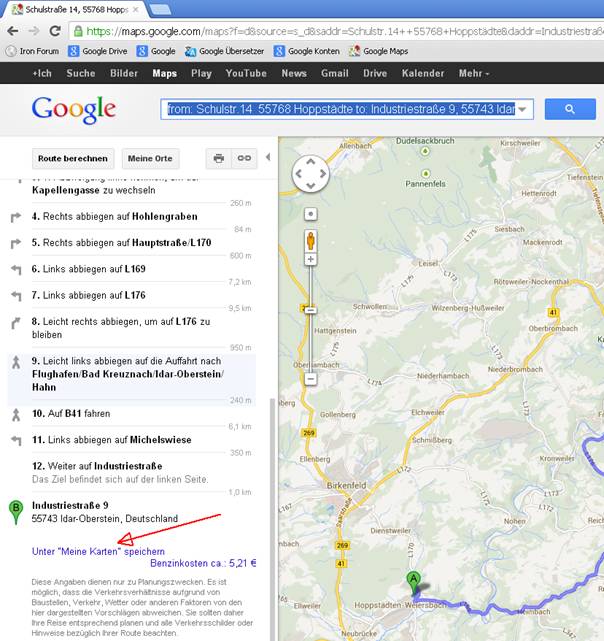Open the Google Maps bookmark
This screenshot has width=604, height=641.
[379, 51]
